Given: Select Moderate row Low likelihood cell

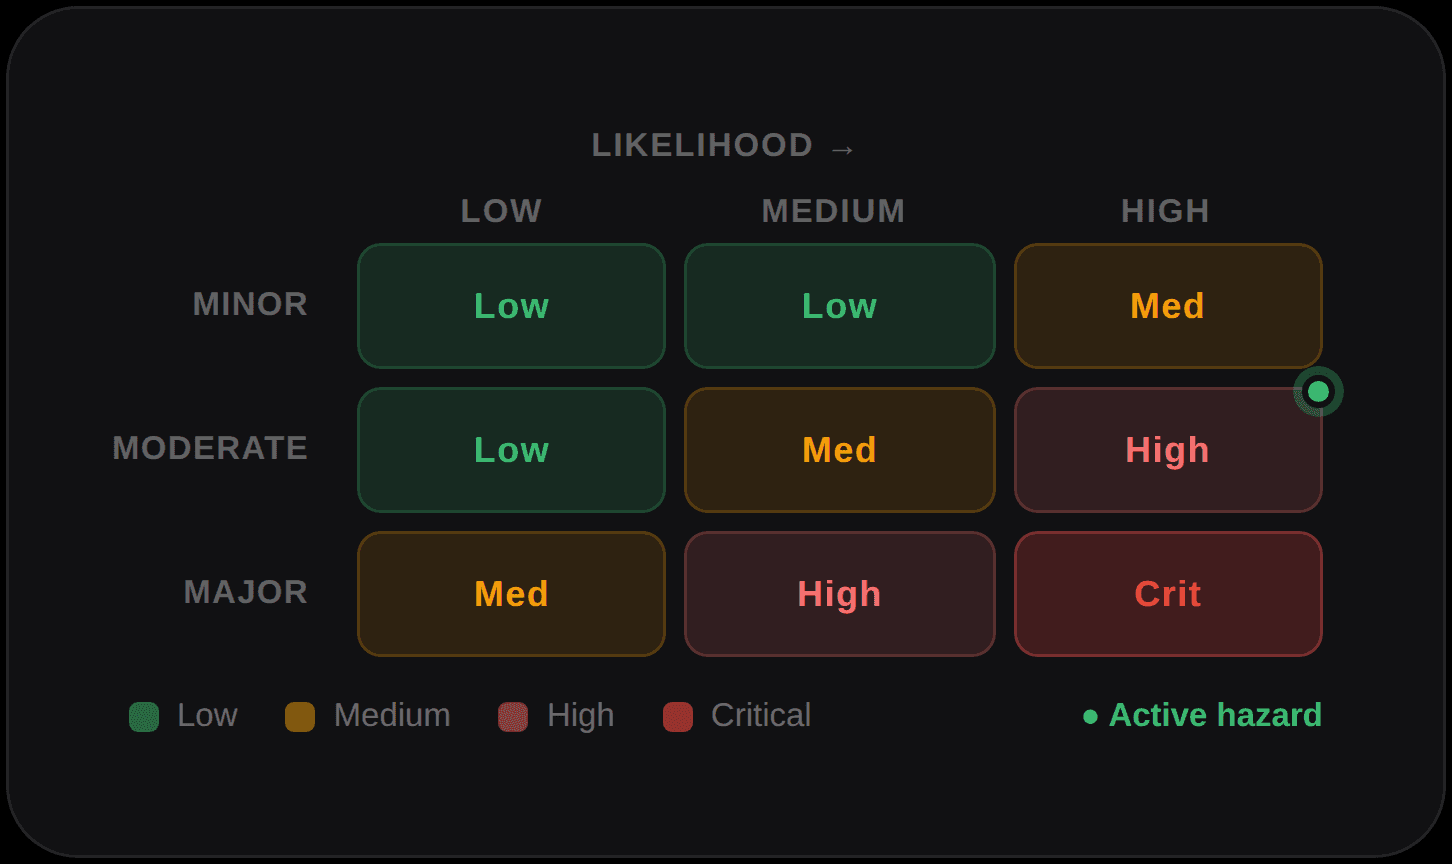Looking at the screenshot, I should pyautogui.click(x=511, y=450).
